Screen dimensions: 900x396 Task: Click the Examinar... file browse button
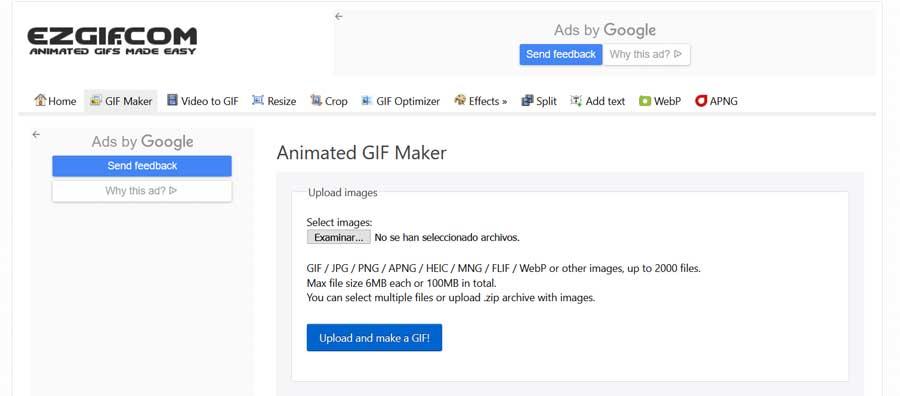pos(339,237)
